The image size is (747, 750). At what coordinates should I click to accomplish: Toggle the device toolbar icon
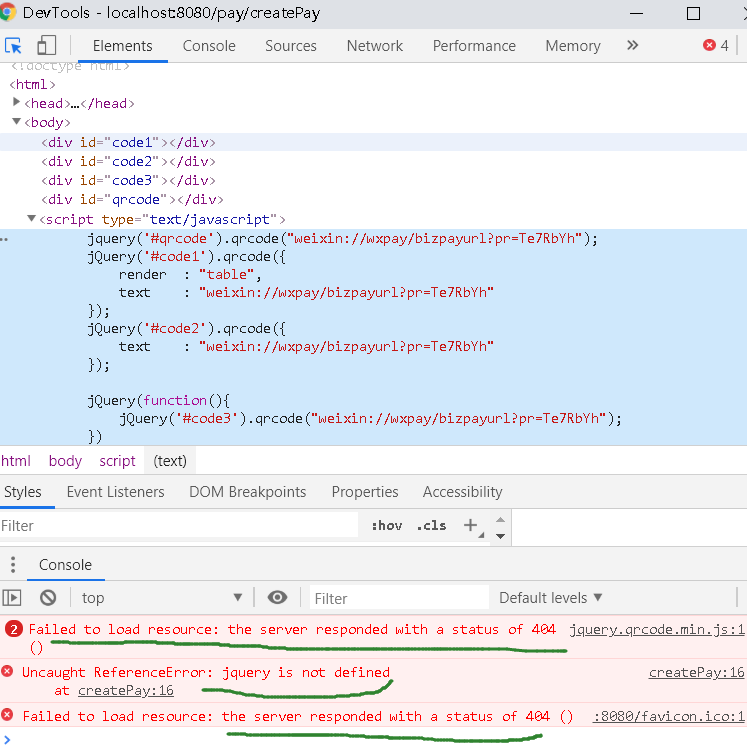click(47, 46)
